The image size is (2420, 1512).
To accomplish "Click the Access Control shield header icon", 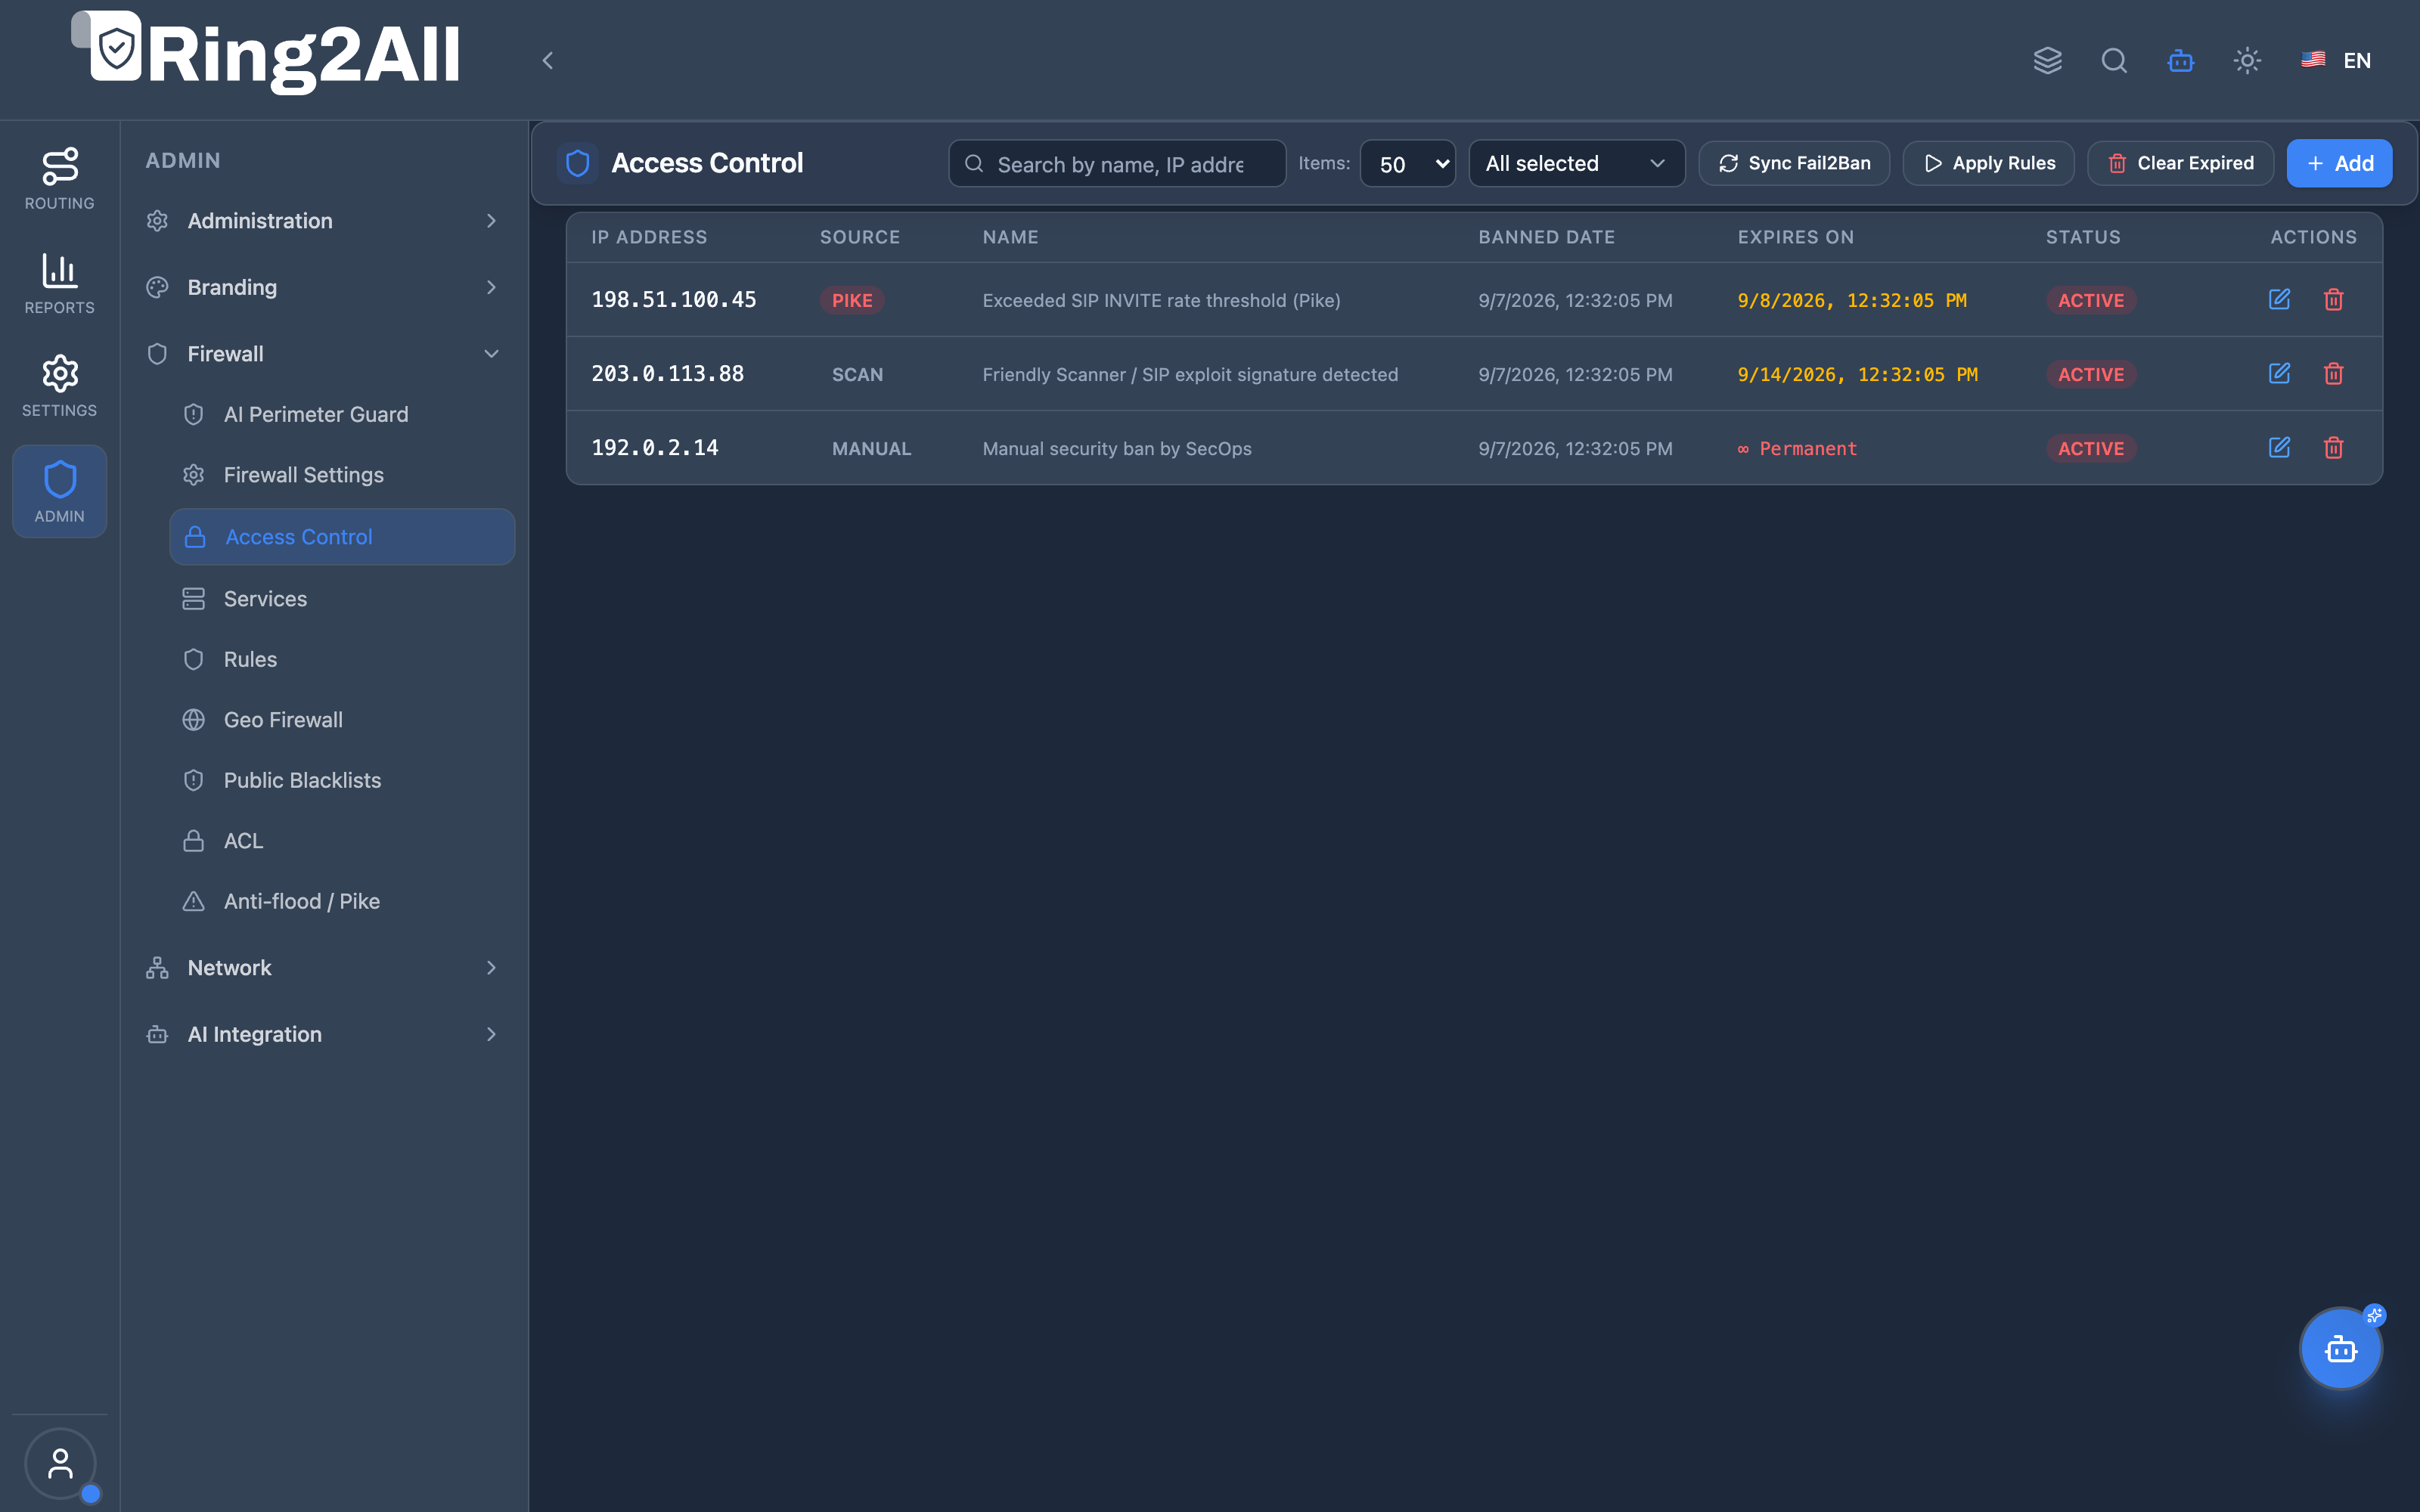I will 577,163.
